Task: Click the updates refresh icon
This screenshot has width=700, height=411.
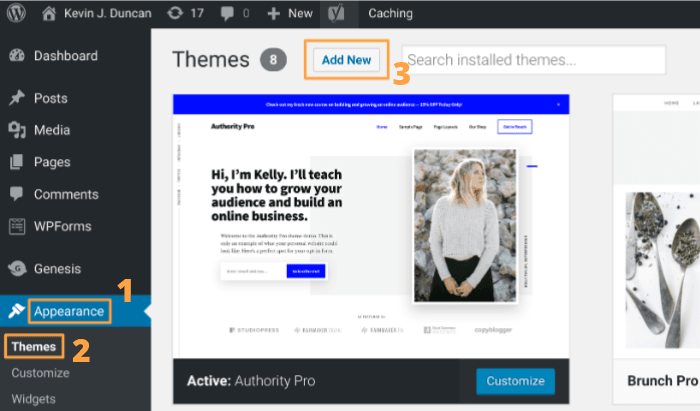Action: click(x=176, y=14)
